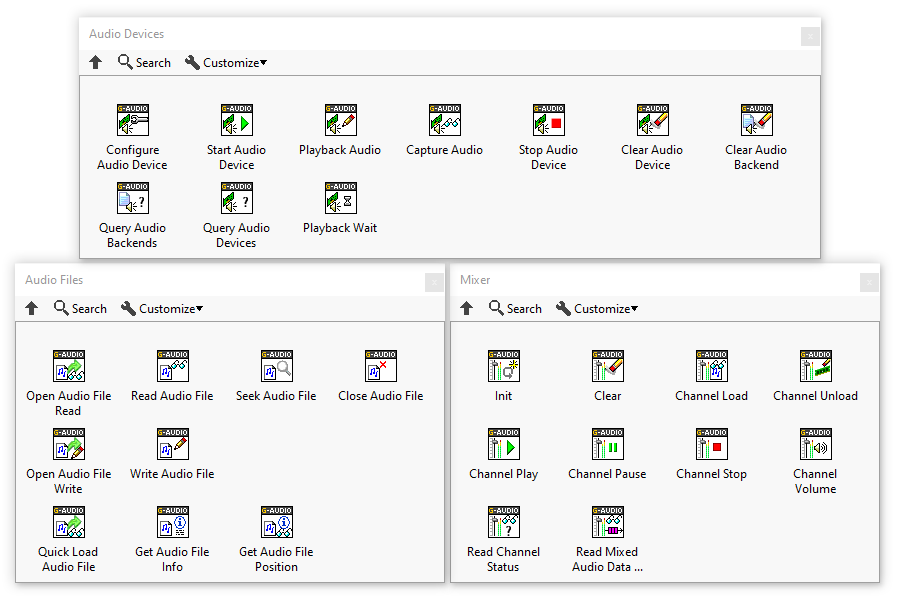Image resolution: width=897 pixels, height=598 pixels.
Task: Select the Quick Load Audio File icon
Action: click(x=68, y=523)
